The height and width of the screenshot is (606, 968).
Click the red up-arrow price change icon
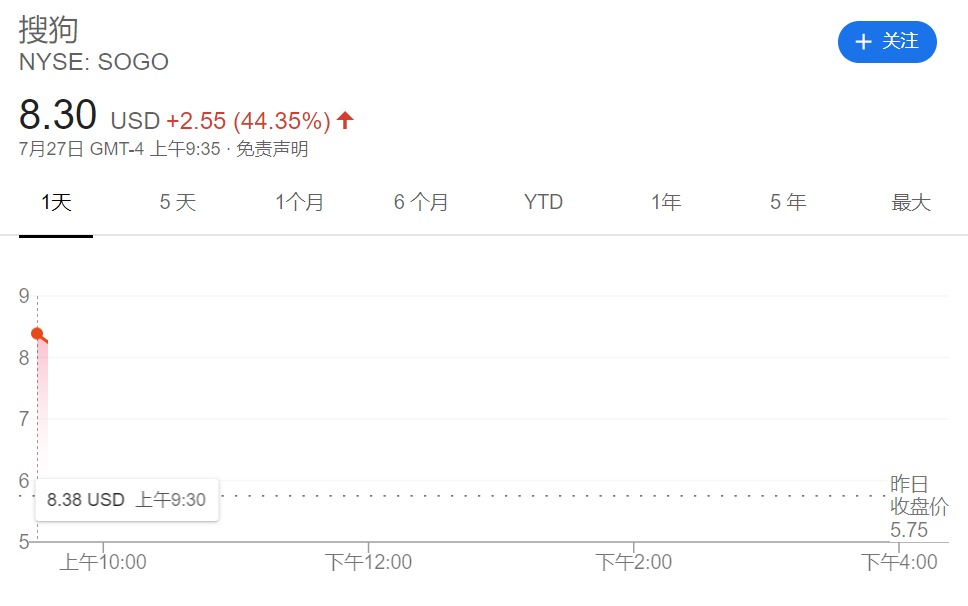(x=345, y=120)
